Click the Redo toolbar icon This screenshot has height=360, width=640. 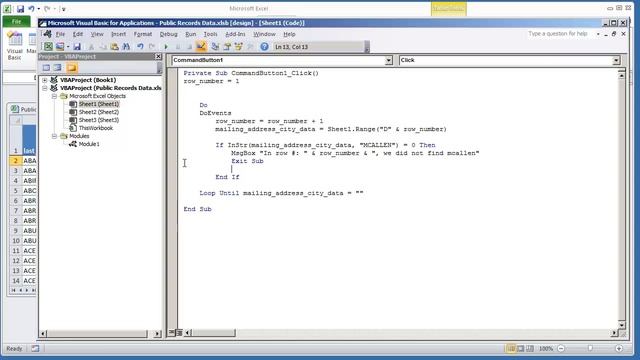coord(151,47)
